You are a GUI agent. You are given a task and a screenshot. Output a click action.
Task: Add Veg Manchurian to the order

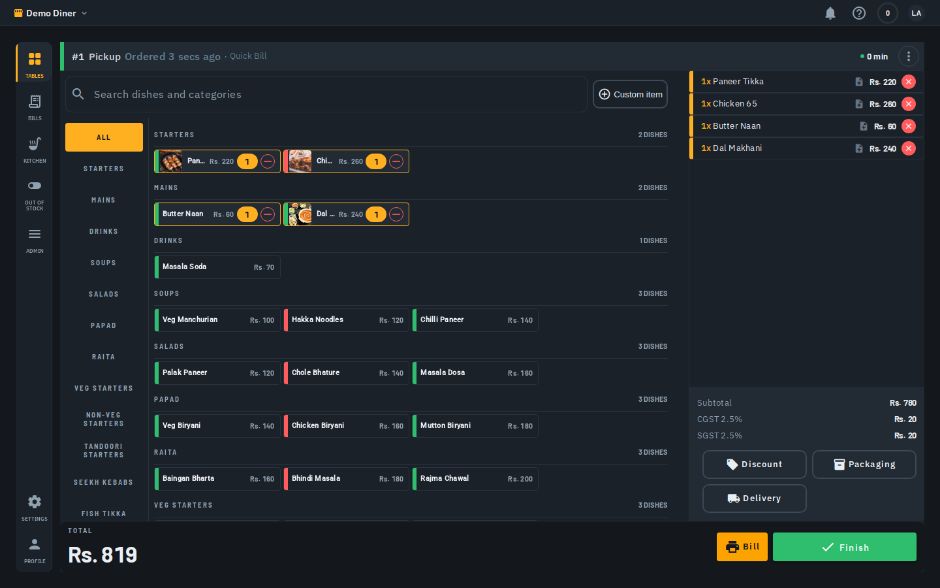point(217,320)
